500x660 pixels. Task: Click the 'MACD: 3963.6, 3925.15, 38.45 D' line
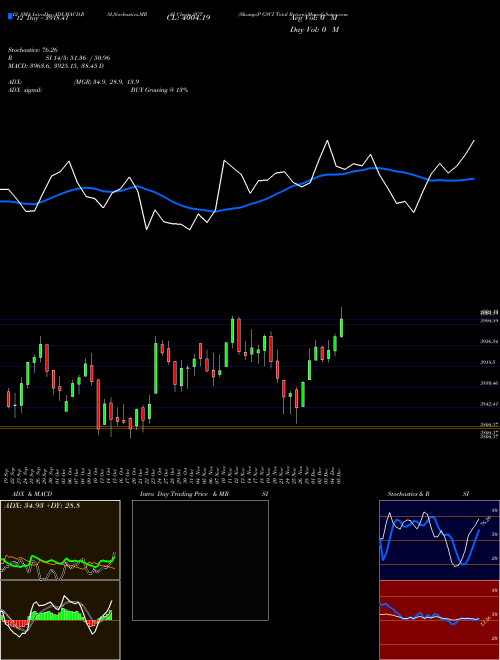click(56, 66)
